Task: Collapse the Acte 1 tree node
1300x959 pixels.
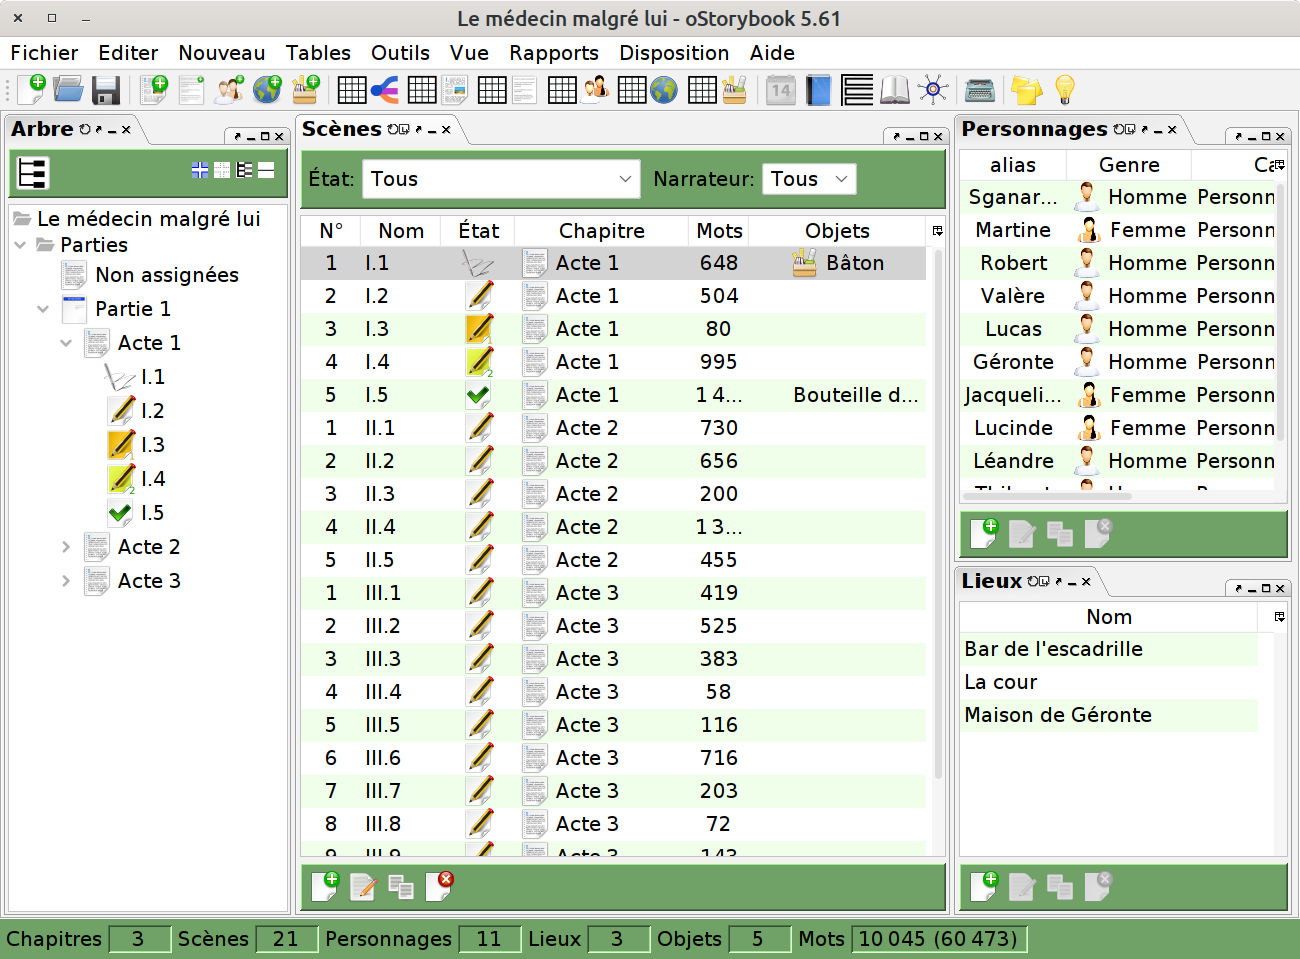Action: tap(66, 343)
